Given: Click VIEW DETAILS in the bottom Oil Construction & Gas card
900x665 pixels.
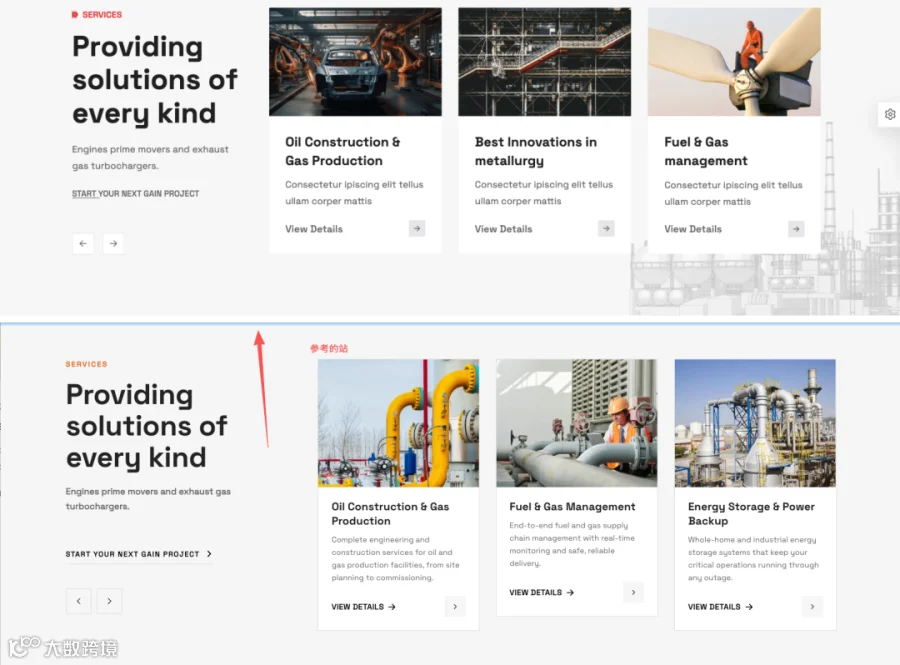Looking at the screenshot, I should (x=363, y=606).
